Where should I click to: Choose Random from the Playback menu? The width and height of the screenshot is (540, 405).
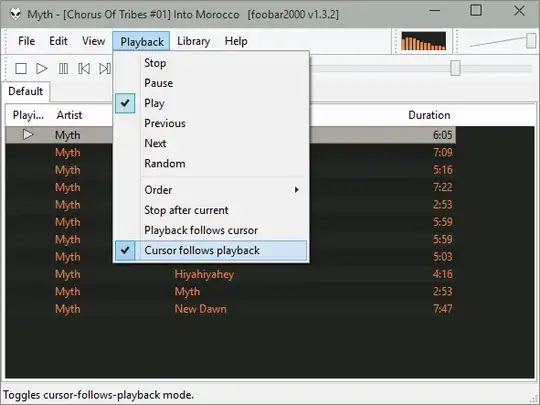click(211, 164)
